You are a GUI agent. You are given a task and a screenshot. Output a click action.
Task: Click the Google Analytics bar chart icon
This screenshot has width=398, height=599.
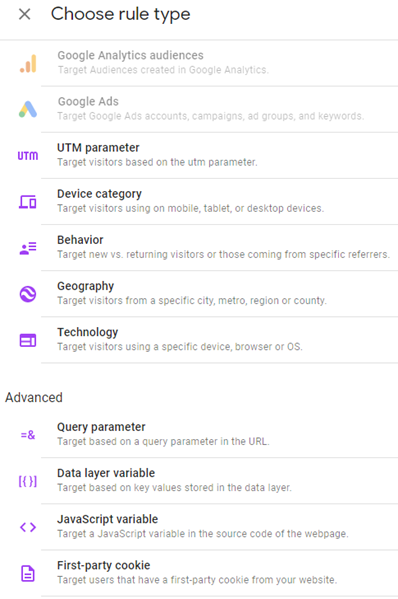click(x=28, y=63)
